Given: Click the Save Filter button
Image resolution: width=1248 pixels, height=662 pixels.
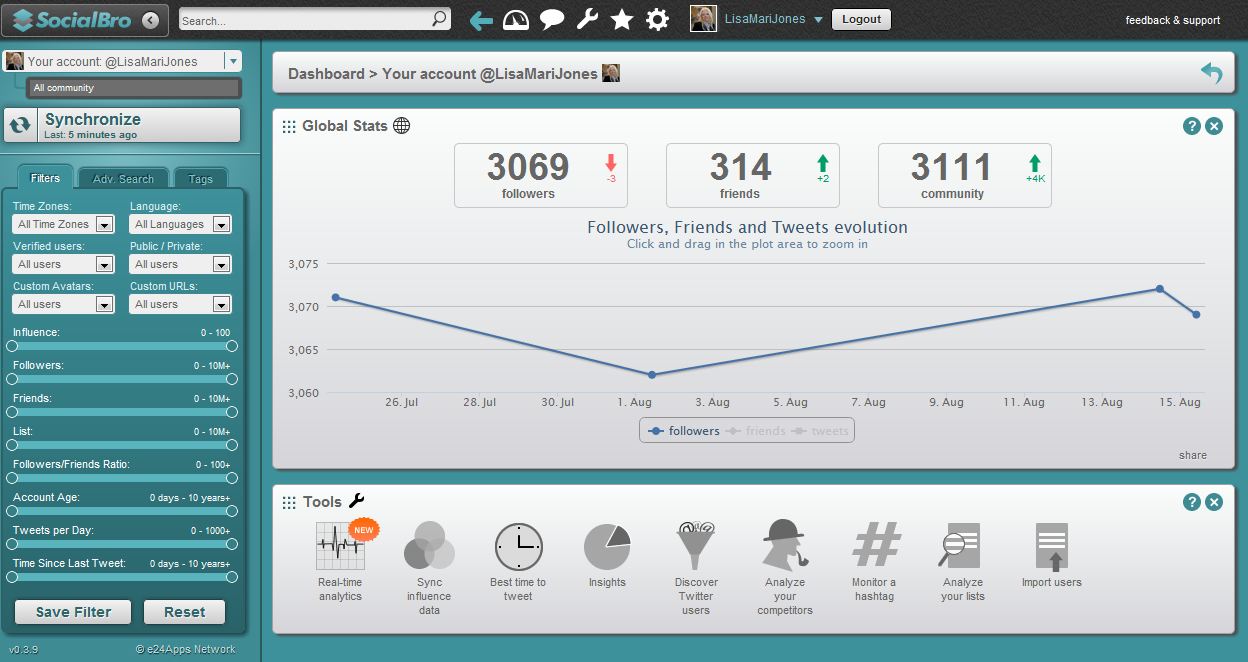Looking at the screenshot, I should click(x=73, y=612).
